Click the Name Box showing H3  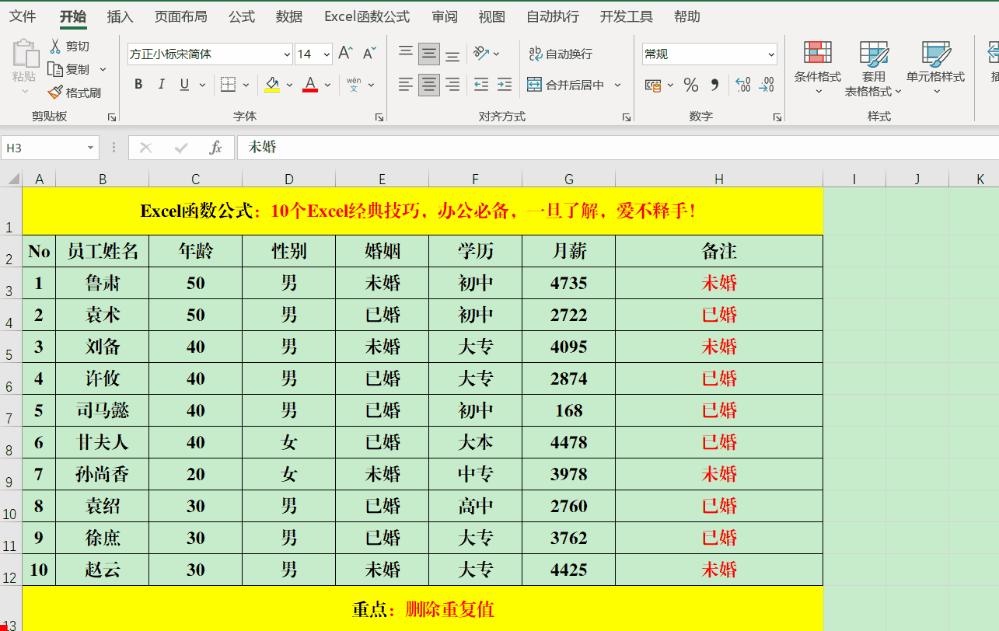40,145
